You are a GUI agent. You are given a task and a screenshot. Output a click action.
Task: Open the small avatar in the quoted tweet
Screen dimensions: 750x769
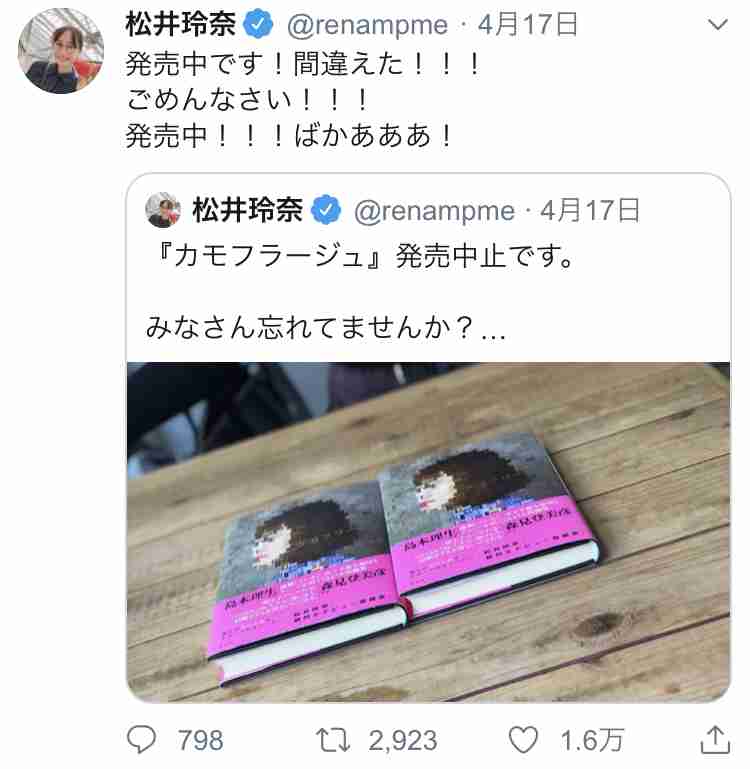pos(163,210)
